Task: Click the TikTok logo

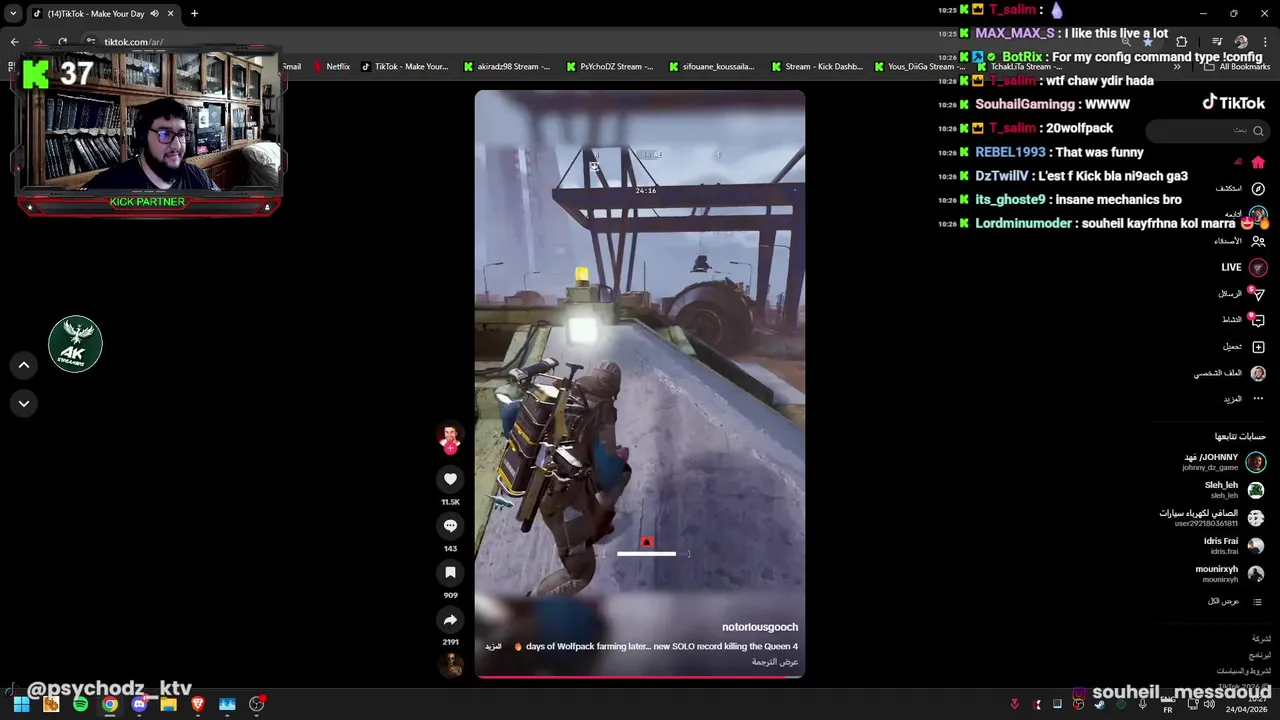Action: tap(1233, 102)
